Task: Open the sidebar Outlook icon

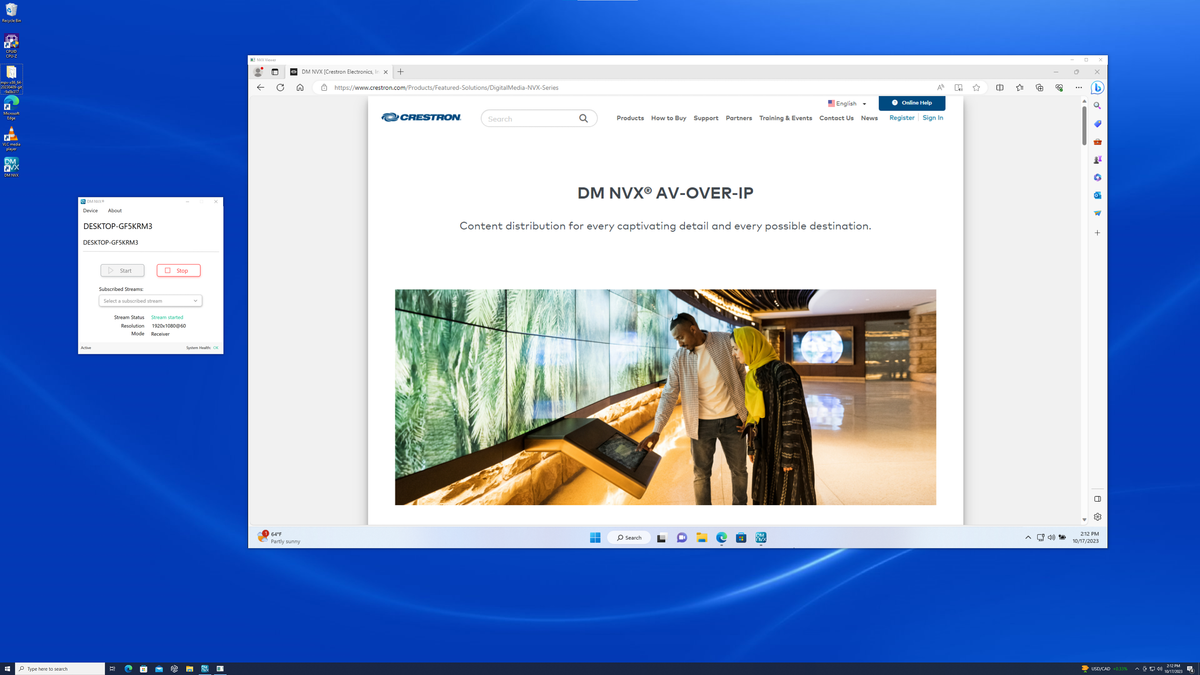Action: click(1097, 195)
